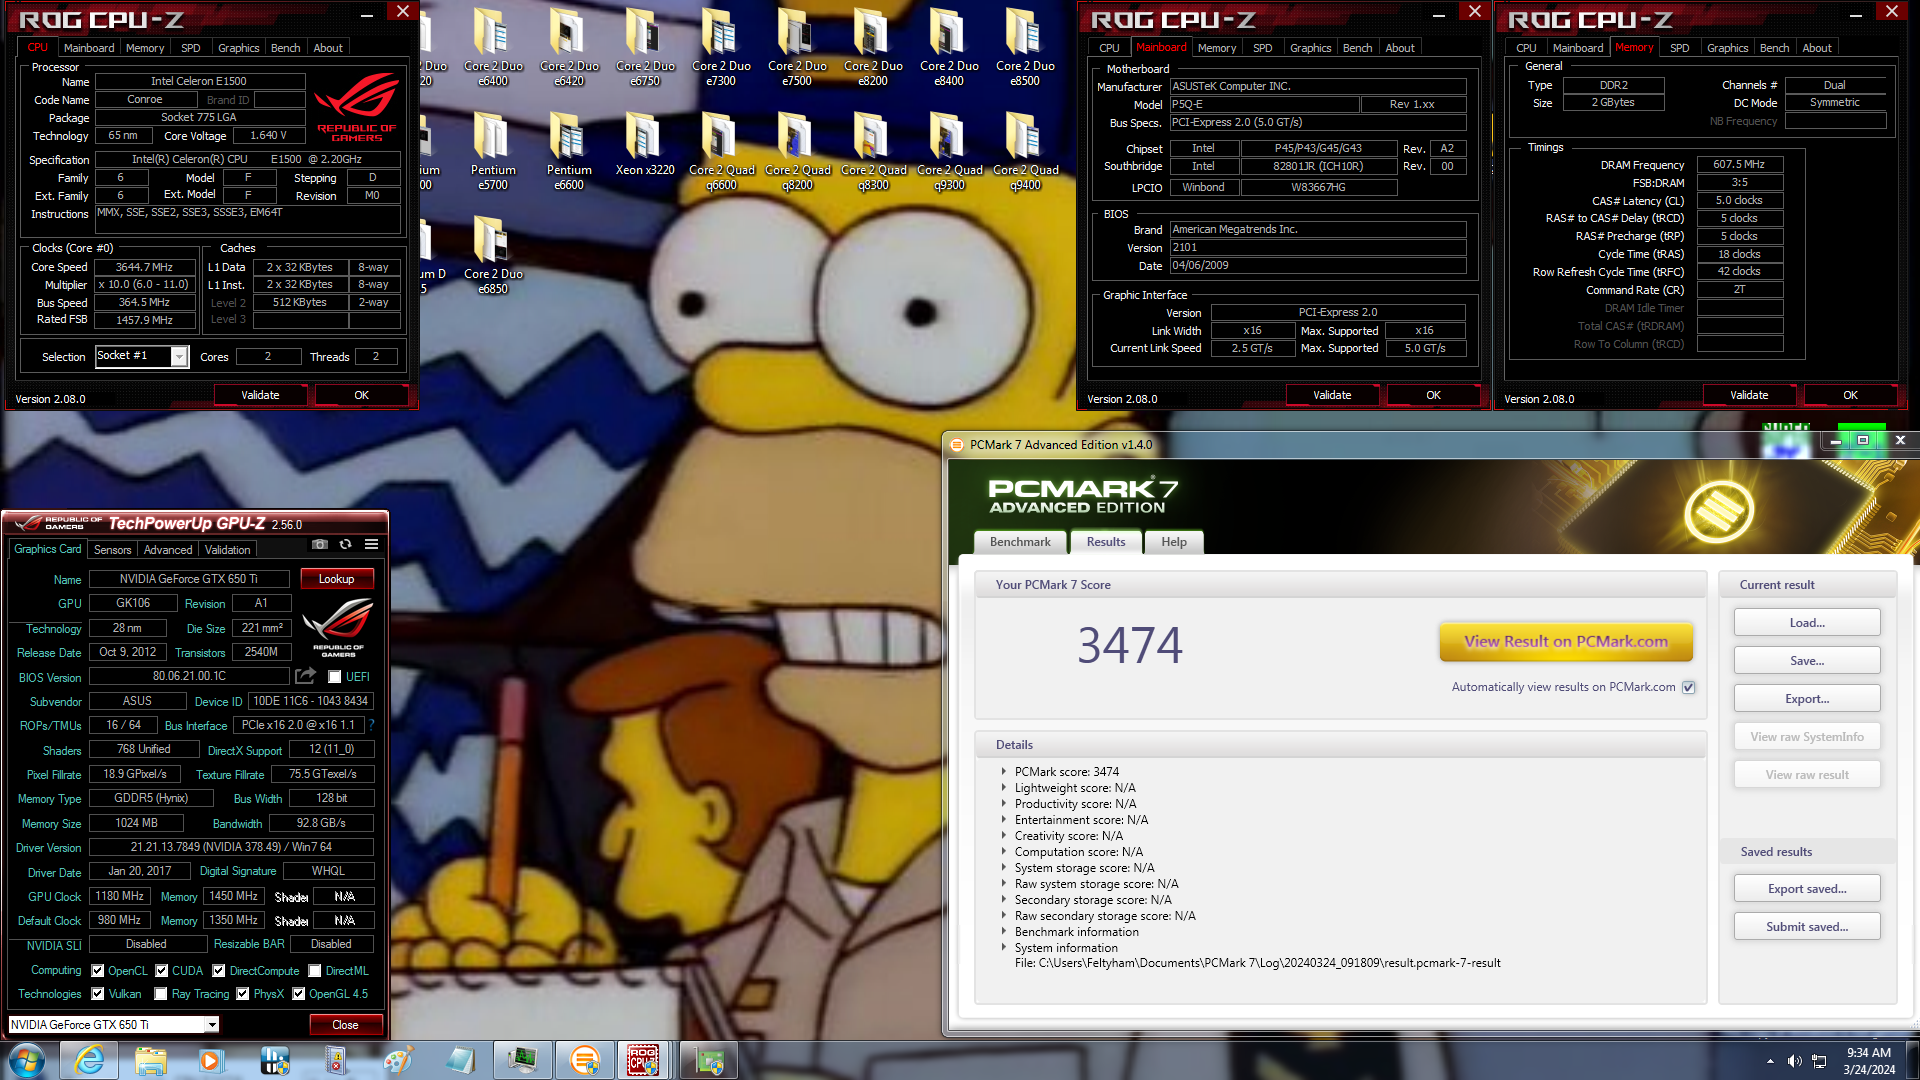Click View Result on PCMark.com
Screen dimensions: 1920x1080
point(1566,642)
